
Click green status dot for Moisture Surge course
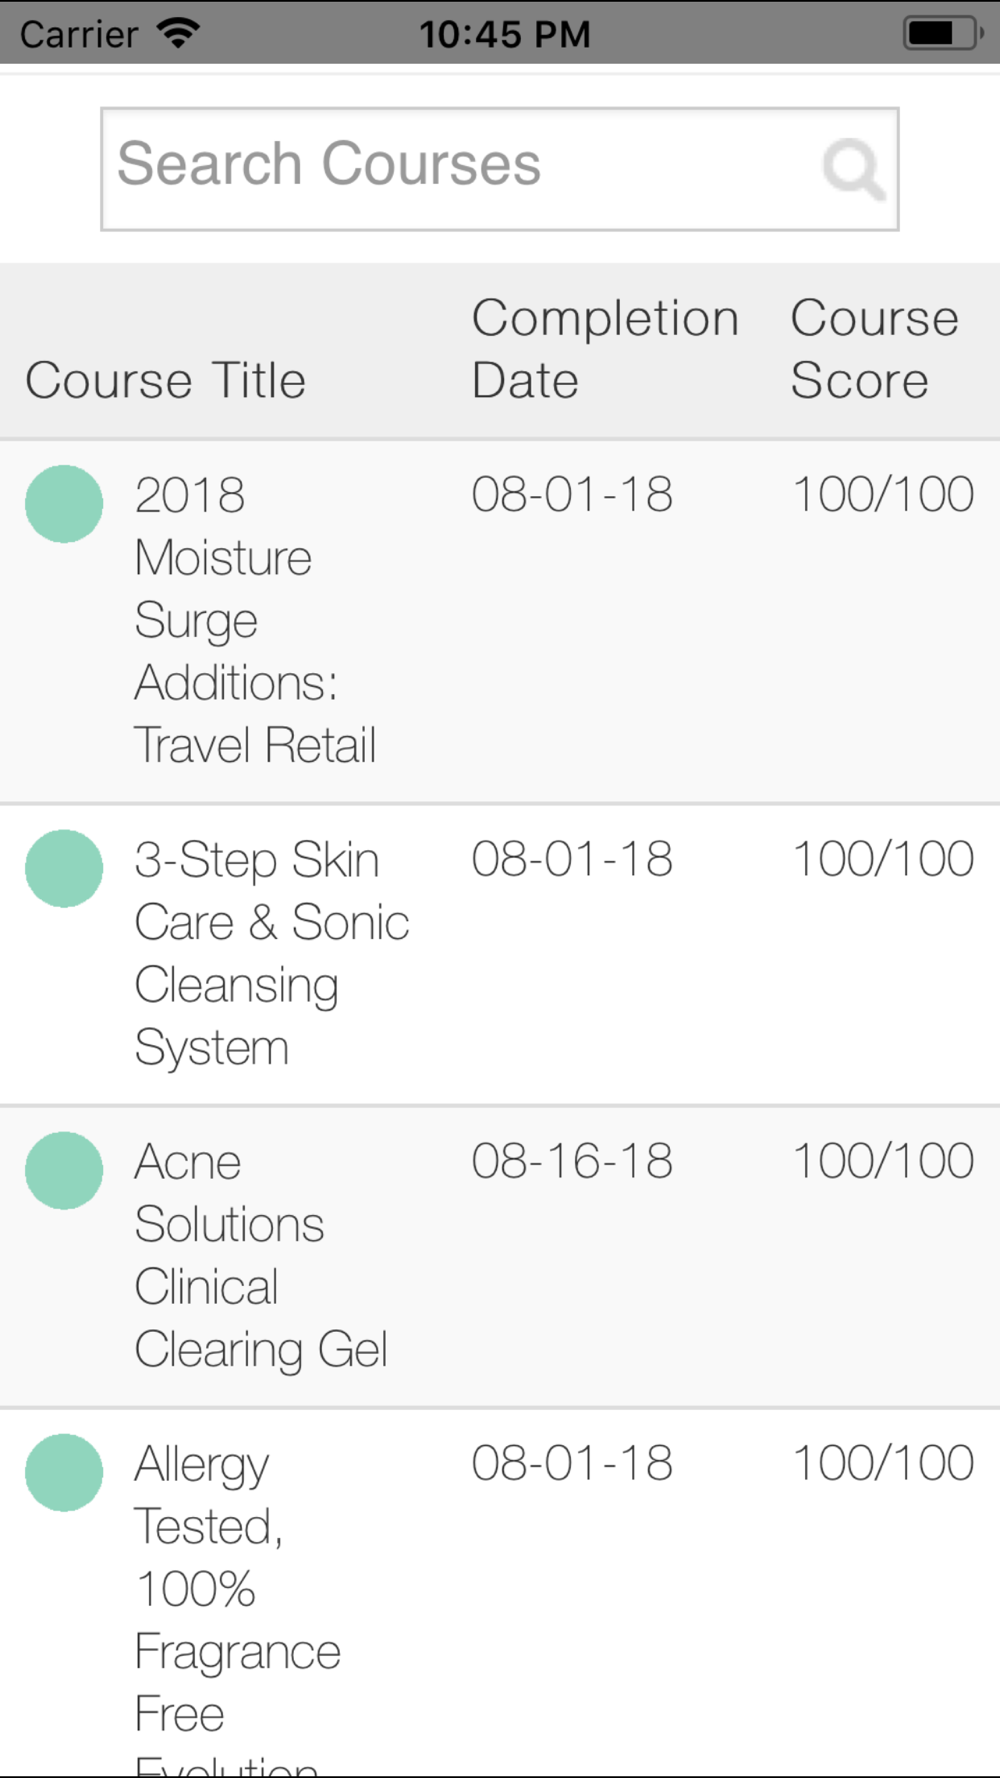[x=64, y=504]
